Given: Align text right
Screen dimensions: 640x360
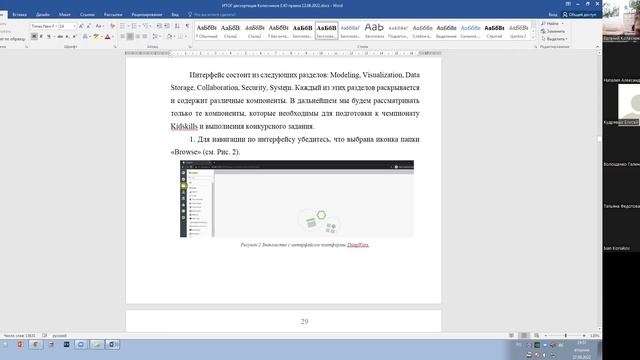Looking at the screenshot, I should (138, 37).
